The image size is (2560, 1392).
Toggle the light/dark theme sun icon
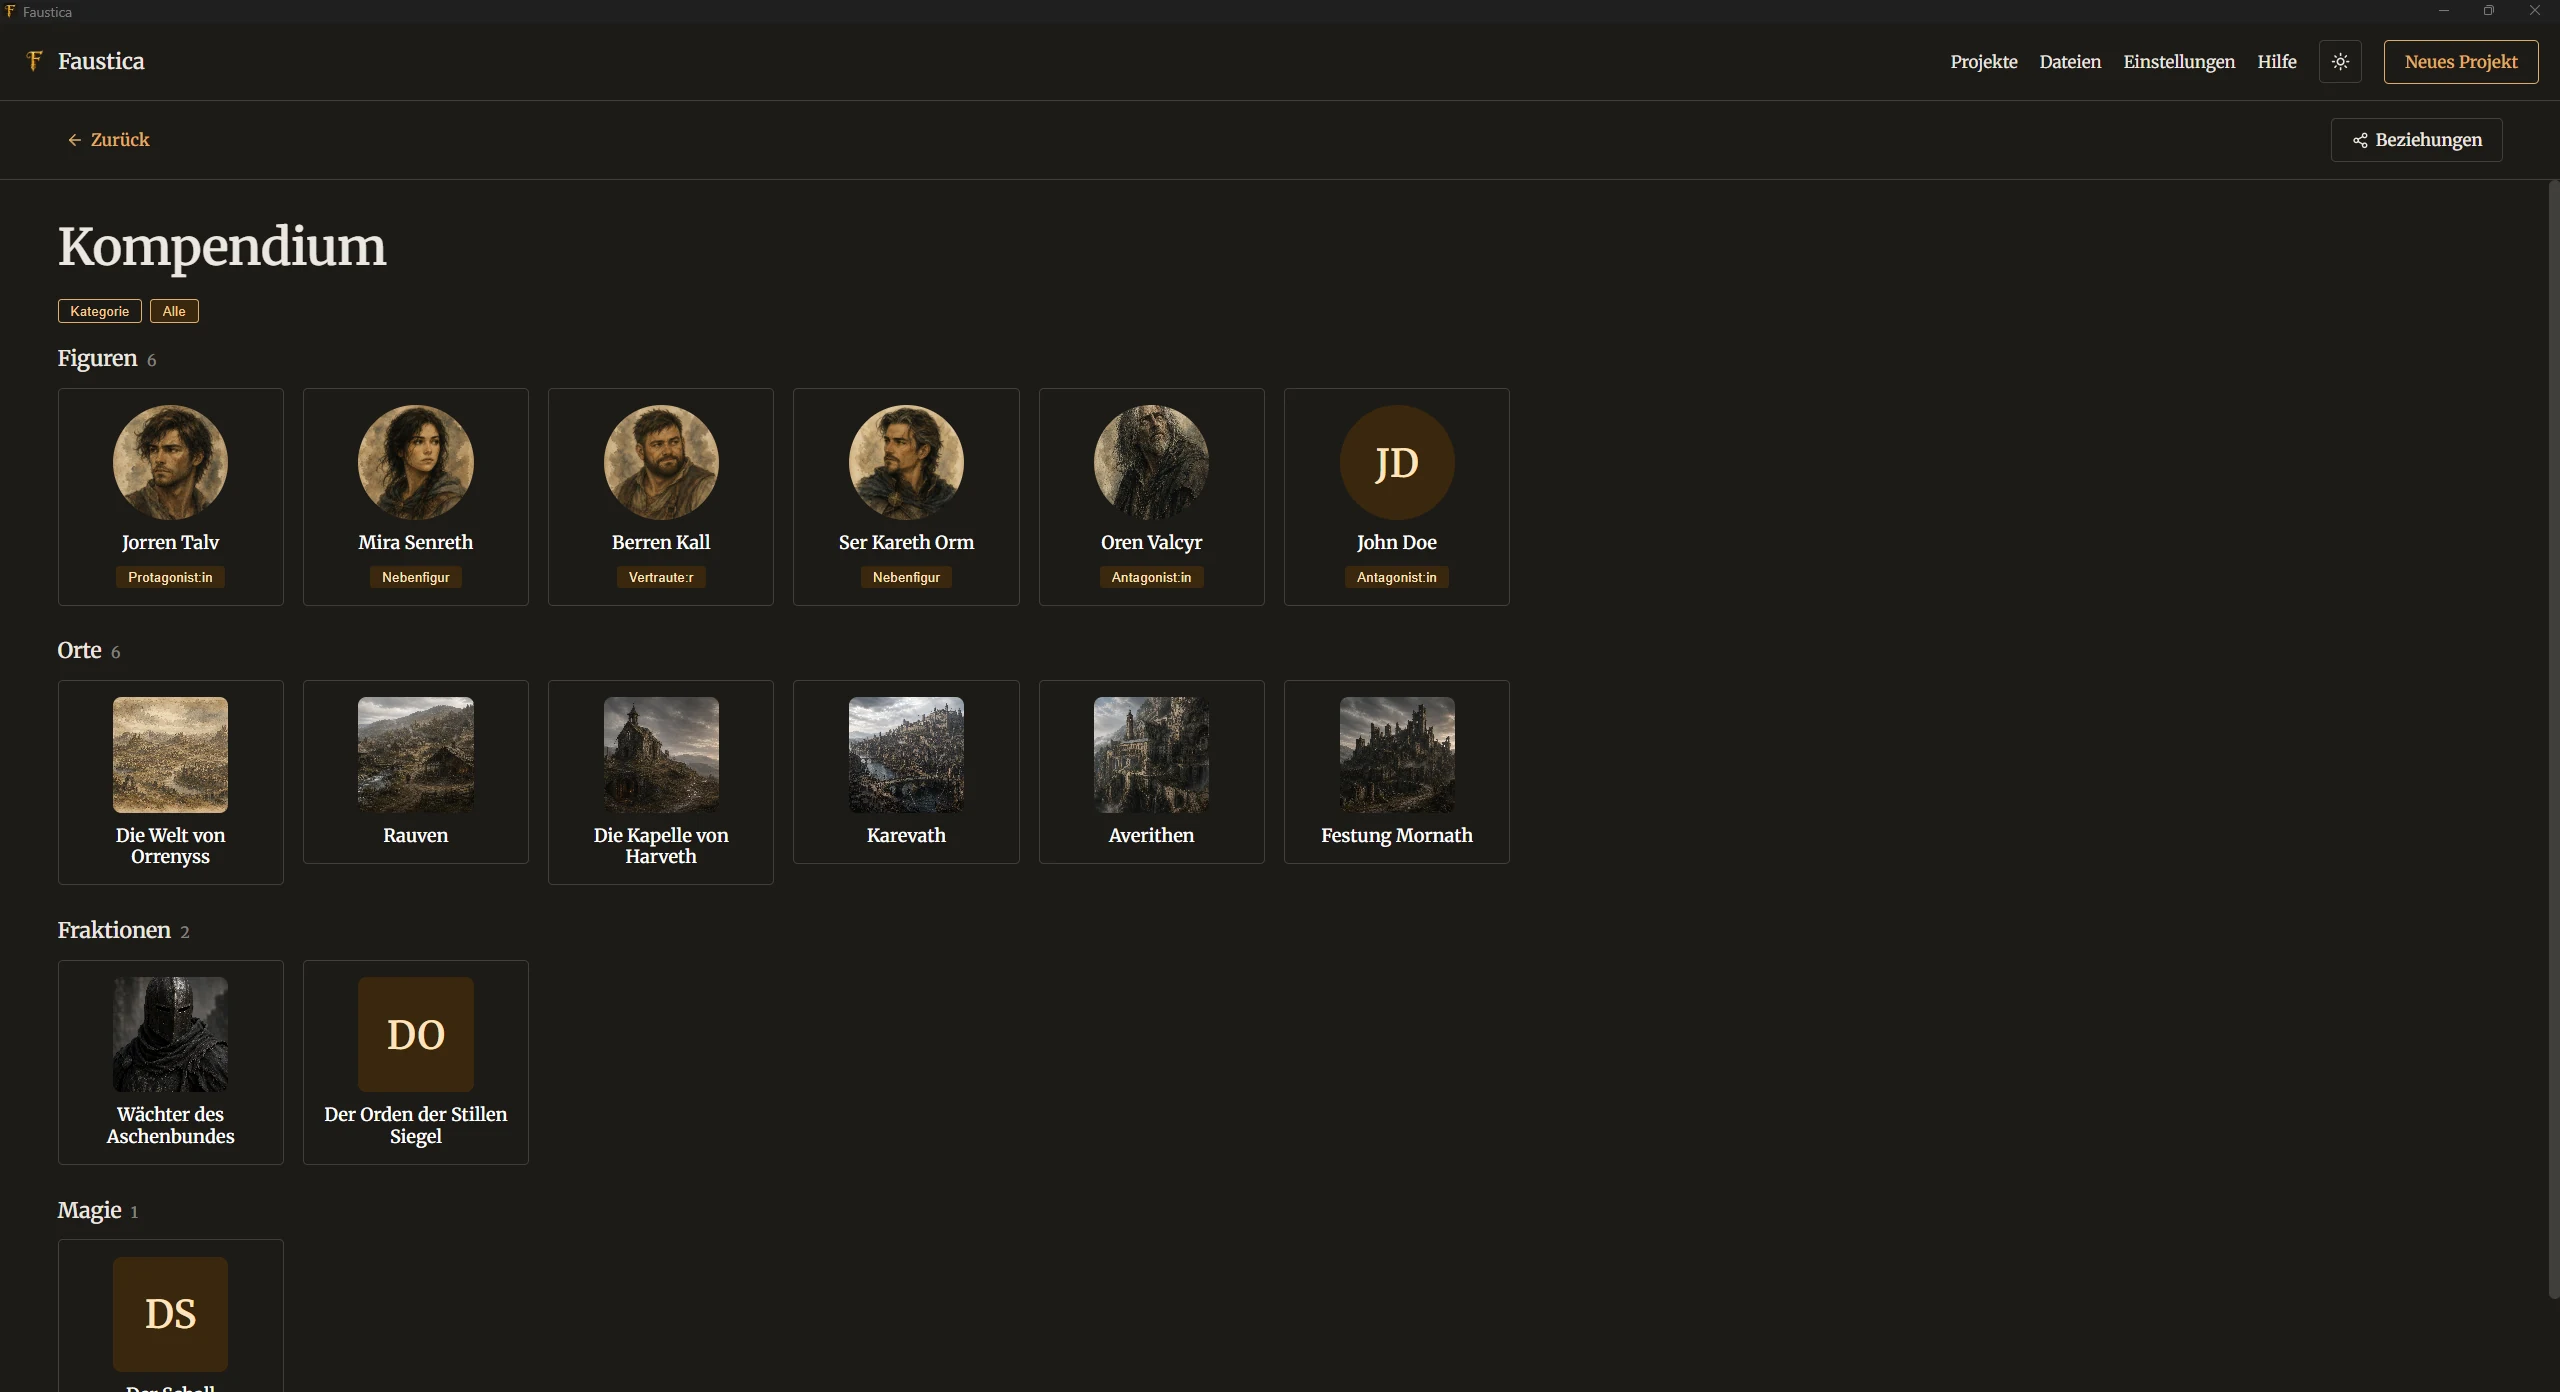2340,61
